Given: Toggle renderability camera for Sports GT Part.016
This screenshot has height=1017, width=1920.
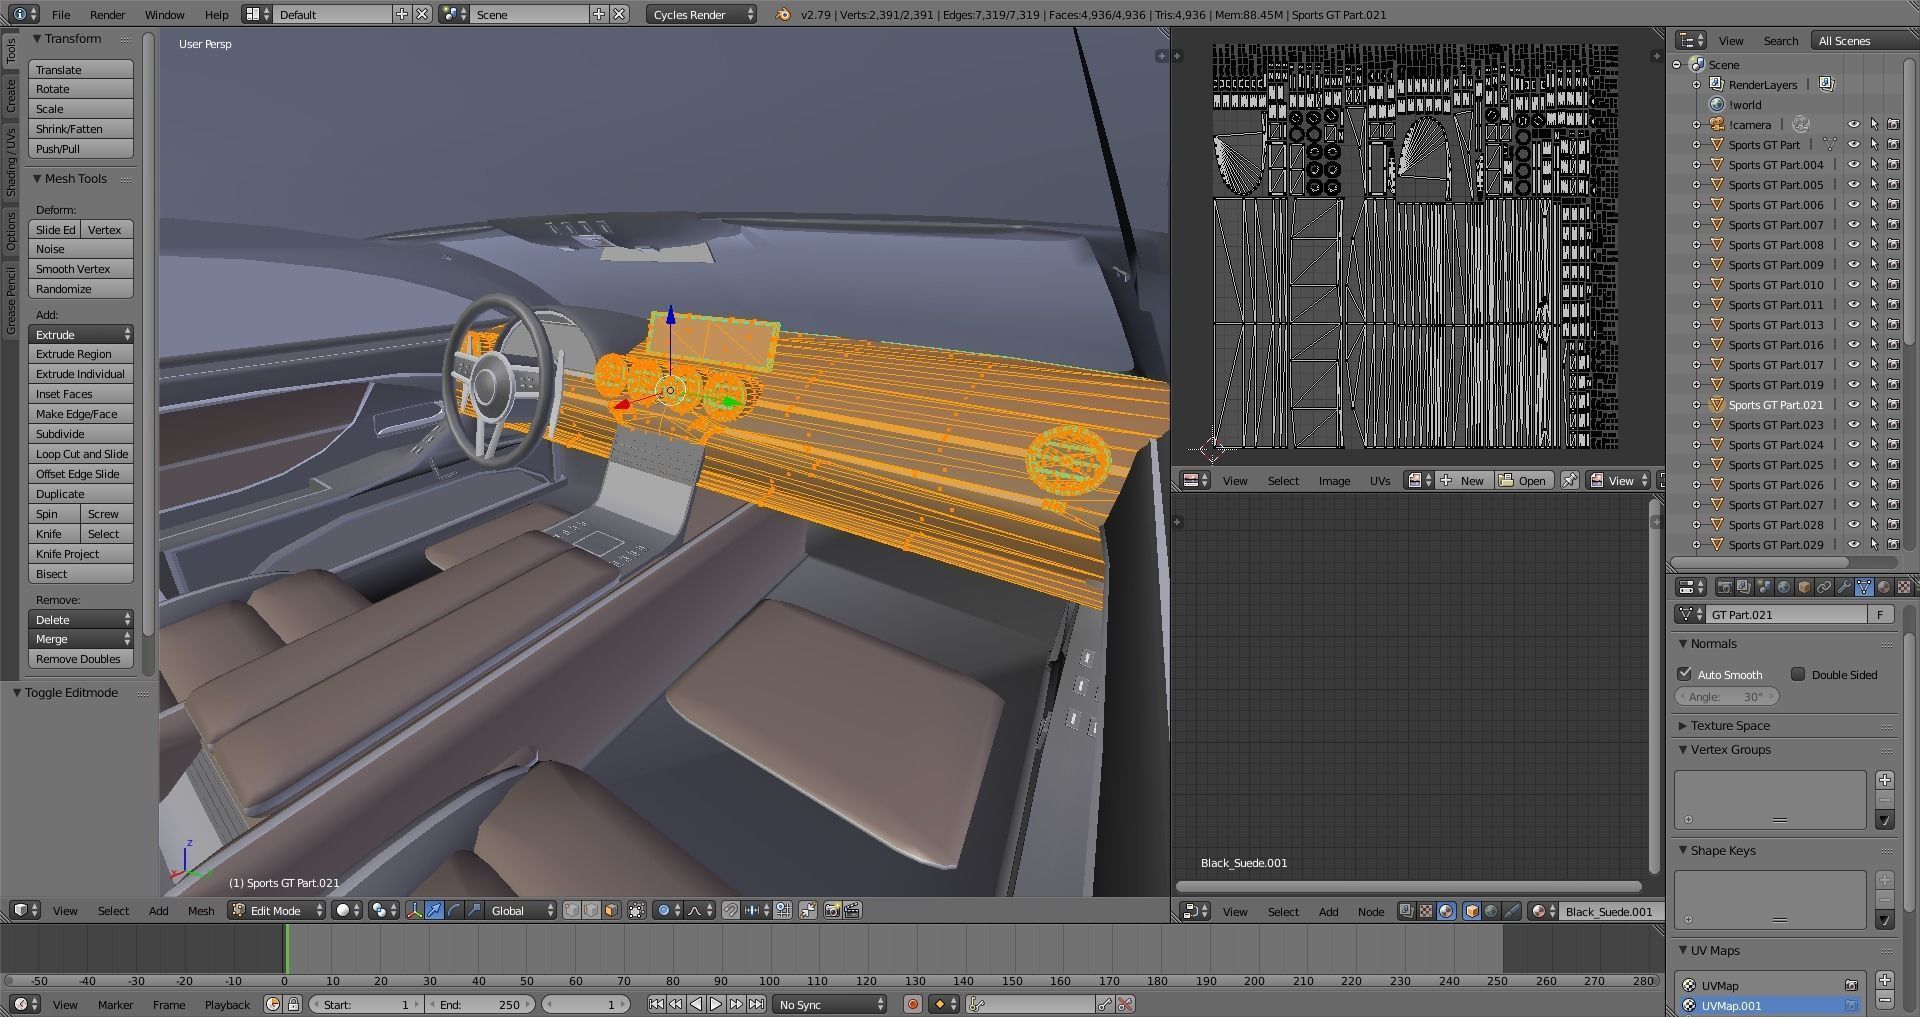Looking at the screenshot, I should [1894, 345].
